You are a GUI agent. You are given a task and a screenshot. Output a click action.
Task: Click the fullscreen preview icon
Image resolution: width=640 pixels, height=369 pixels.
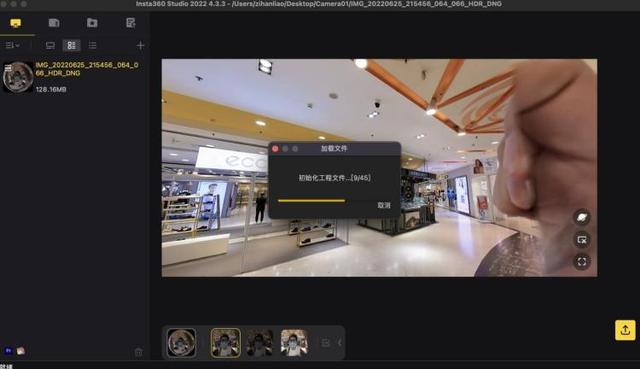coord(582,261)
